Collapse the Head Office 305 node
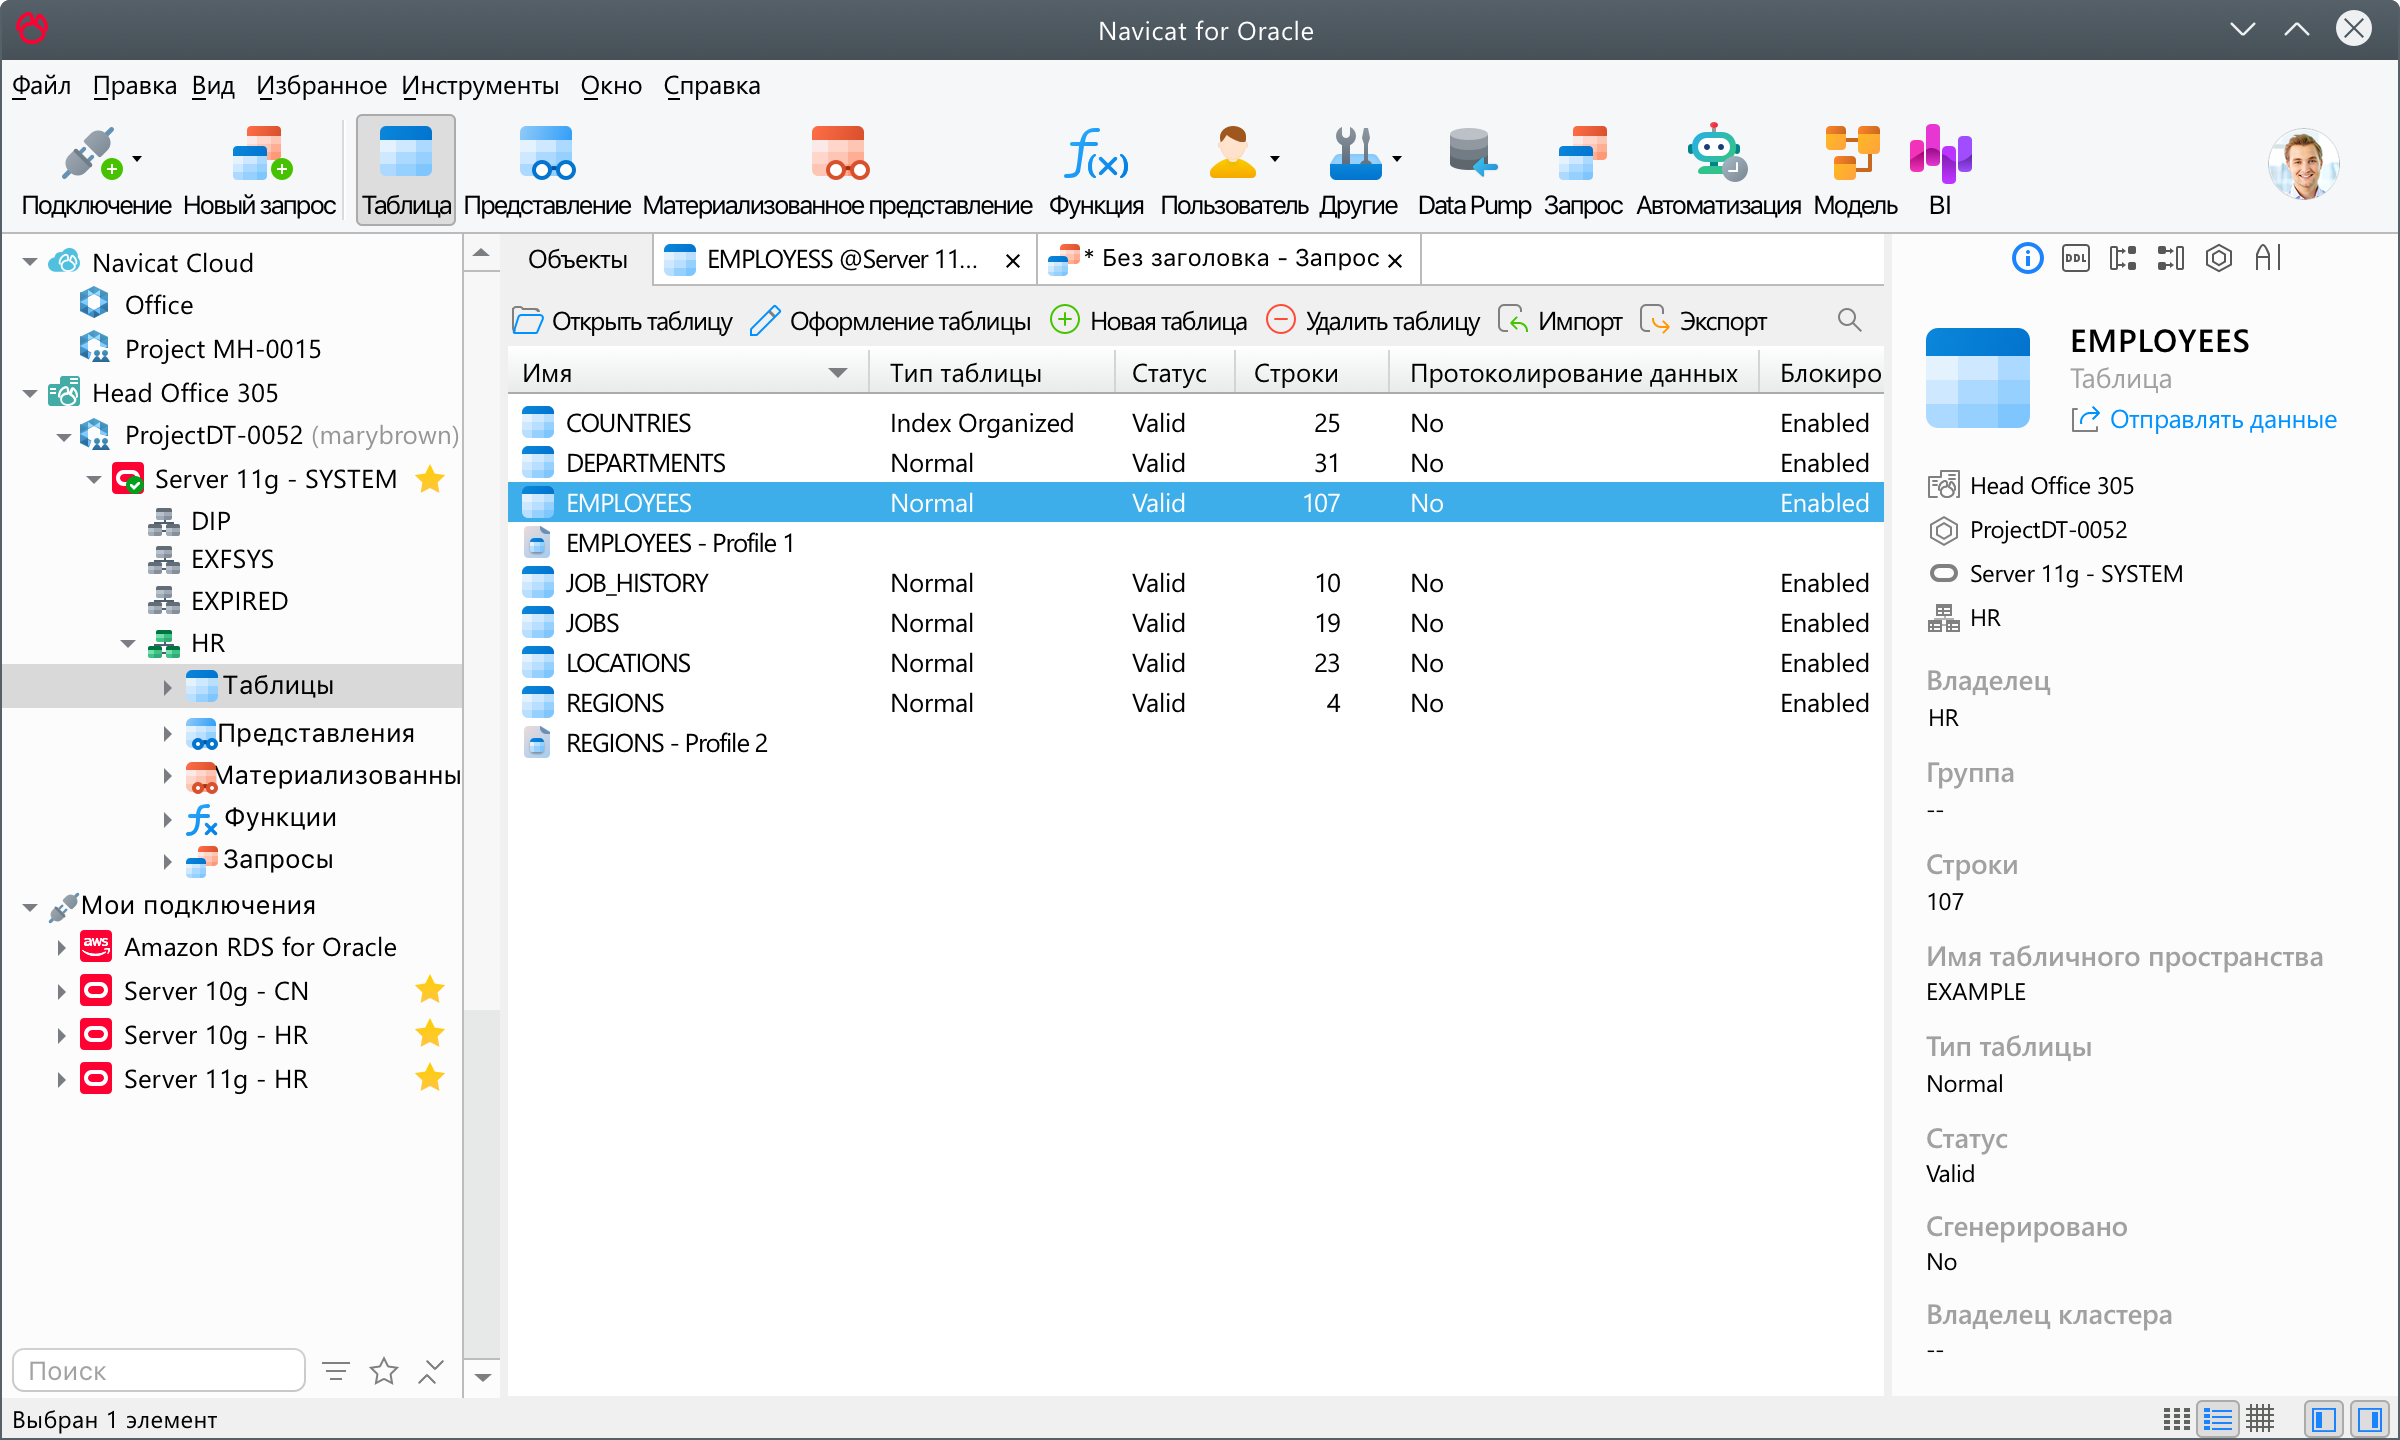The width and height of the screenshot is (2400, 1440). (30, 393)
